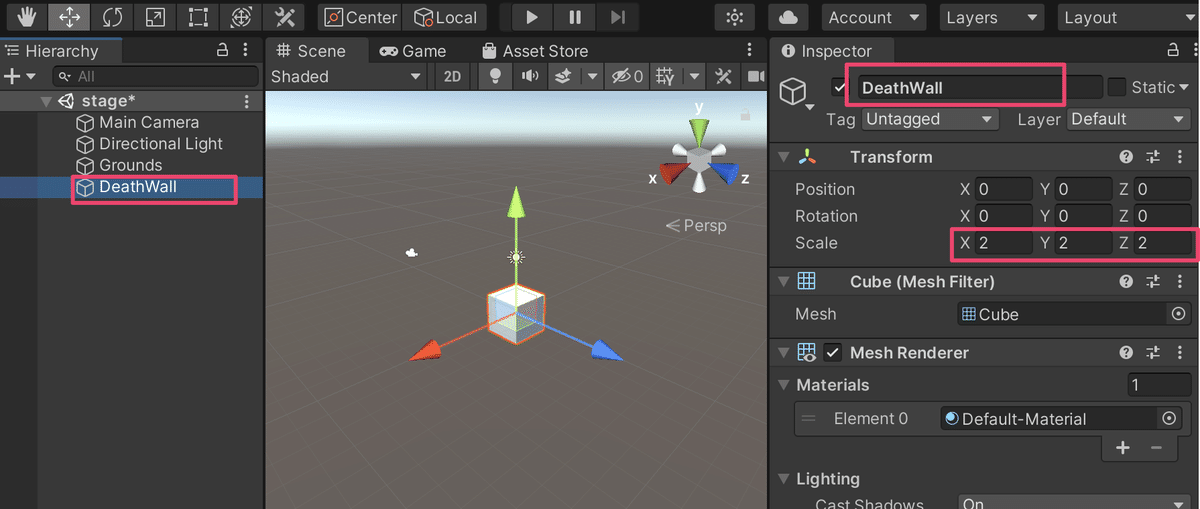Select the Rotate tool
This screenshot has height=509, width=1200.
[x=112, y=17]
